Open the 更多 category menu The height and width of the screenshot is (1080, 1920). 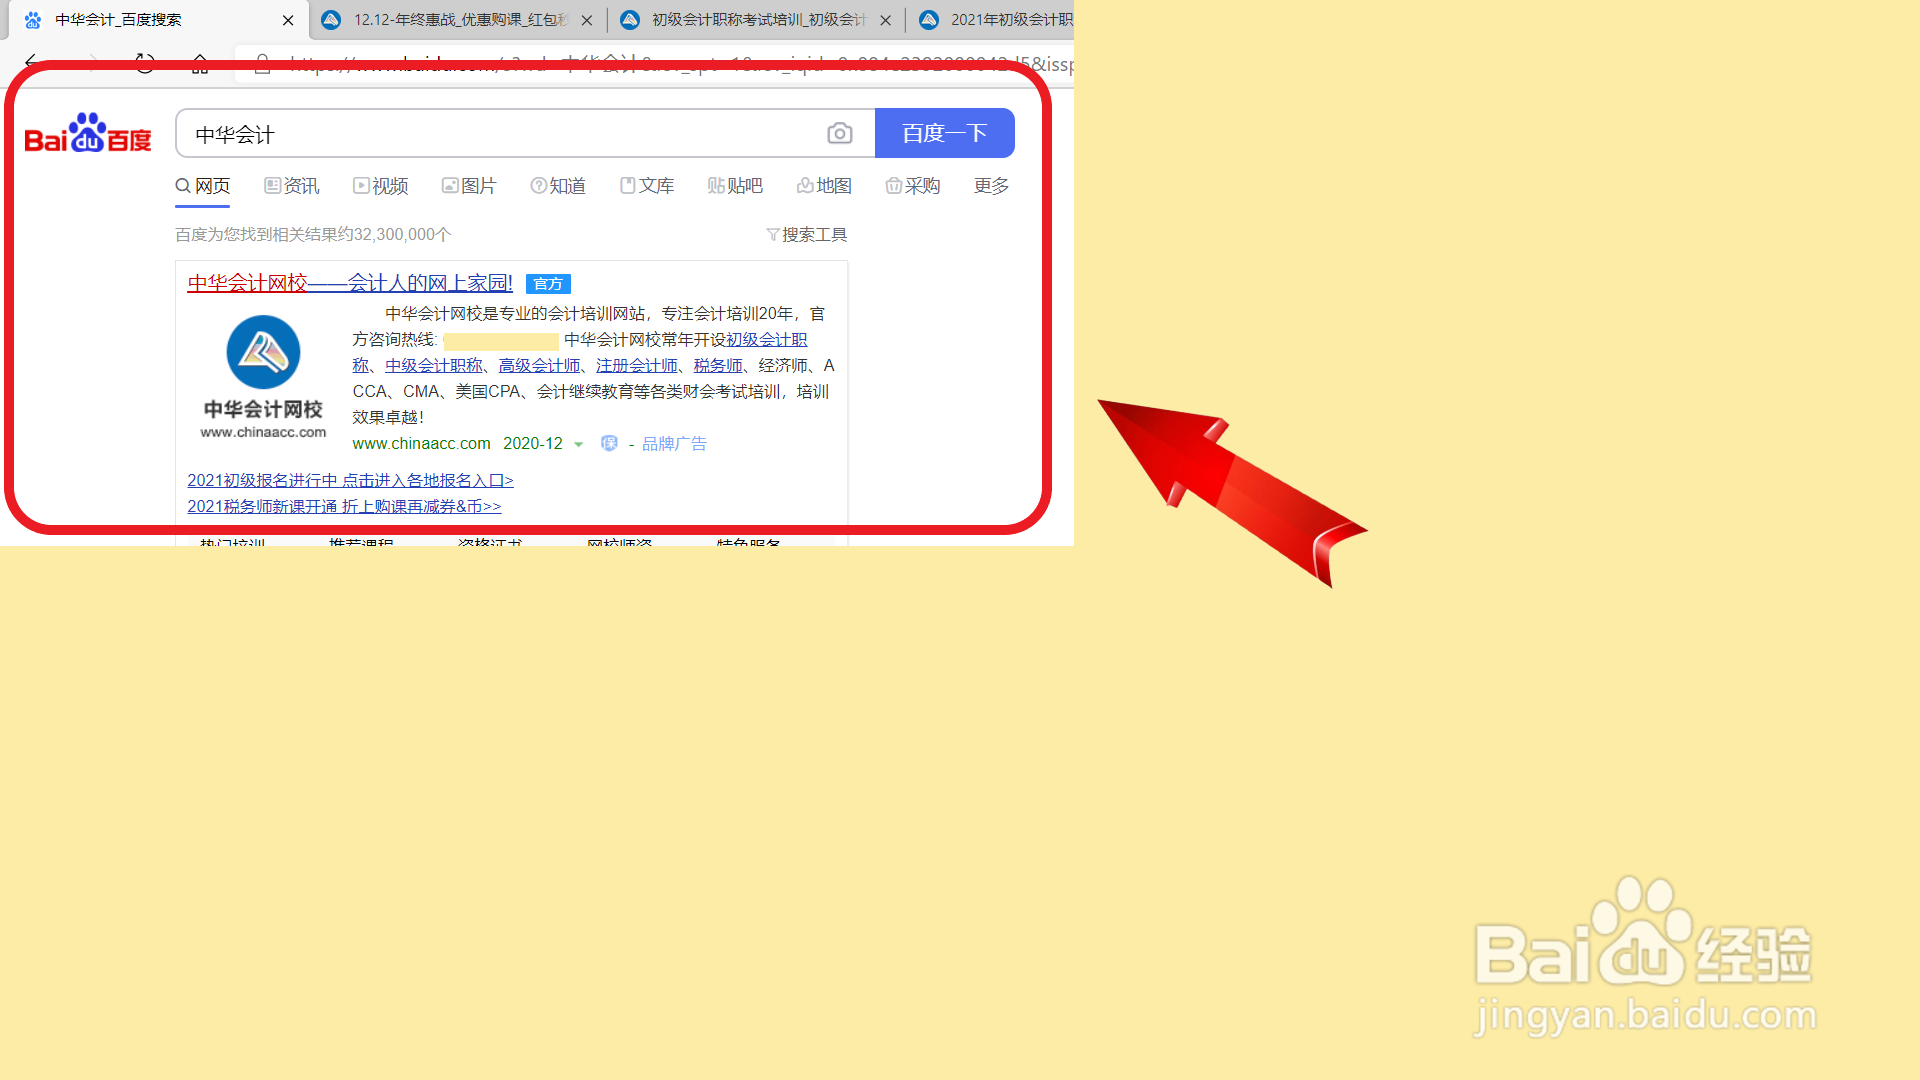coord(991,186)
